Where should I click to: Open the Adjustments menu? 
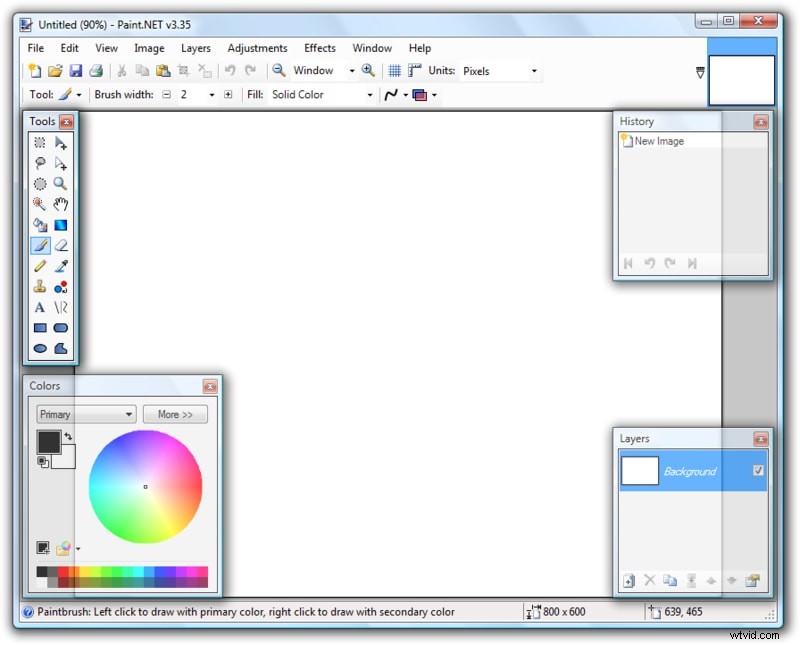(x=257, y=47)
